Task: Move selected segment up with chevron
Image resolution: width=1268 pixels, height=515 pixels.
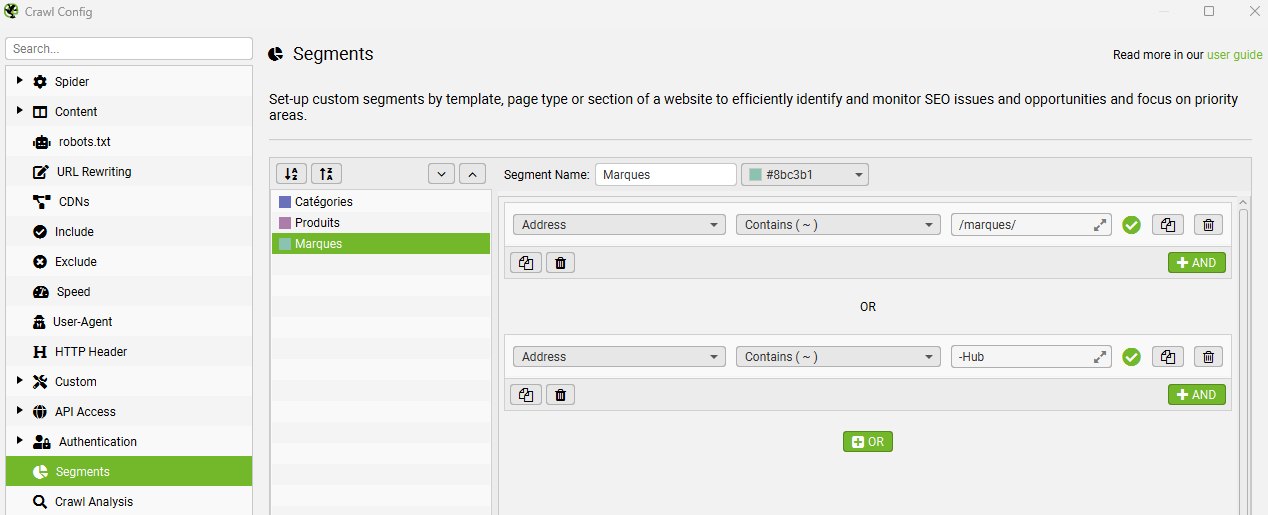Action: click(473, 174)
